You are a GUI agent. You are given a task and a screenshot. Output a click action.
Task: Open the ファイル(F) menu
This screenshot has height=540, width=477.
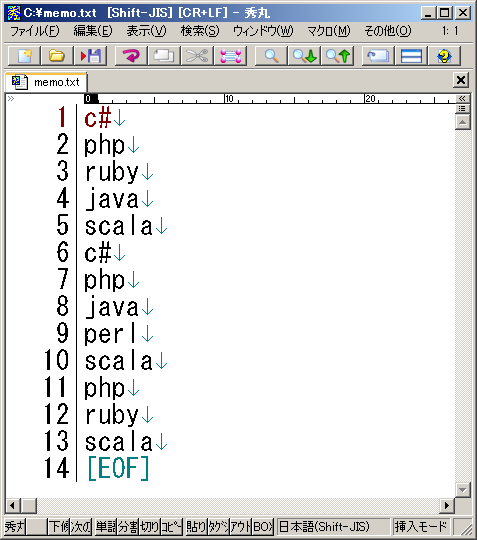34,31
